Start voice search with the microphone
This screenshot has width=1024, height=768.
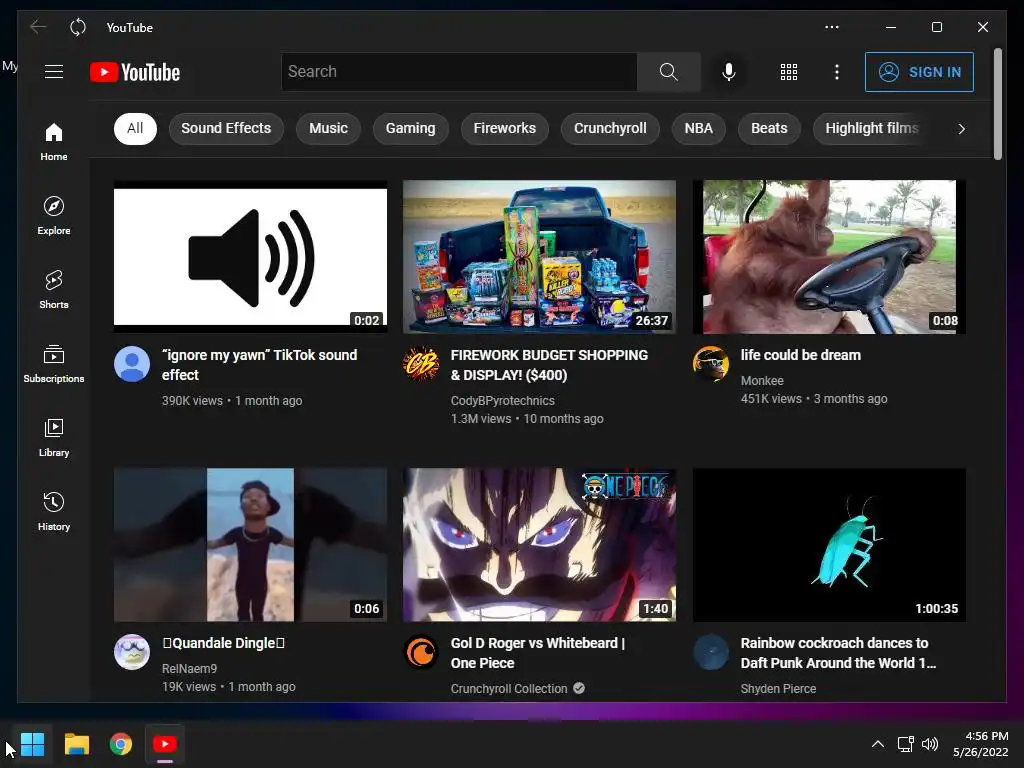coord(729,72)
